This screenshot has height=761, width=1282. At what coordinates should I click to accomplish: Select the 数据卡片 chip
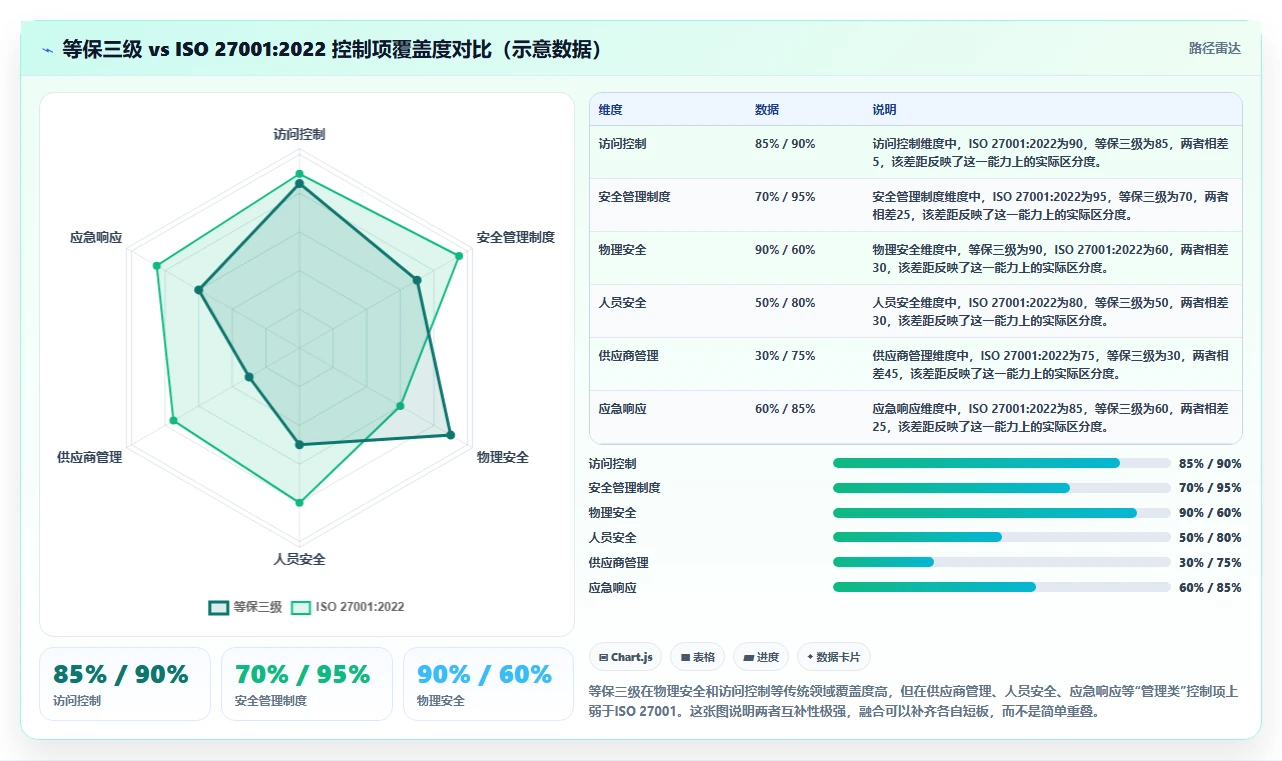coord(834,657)
